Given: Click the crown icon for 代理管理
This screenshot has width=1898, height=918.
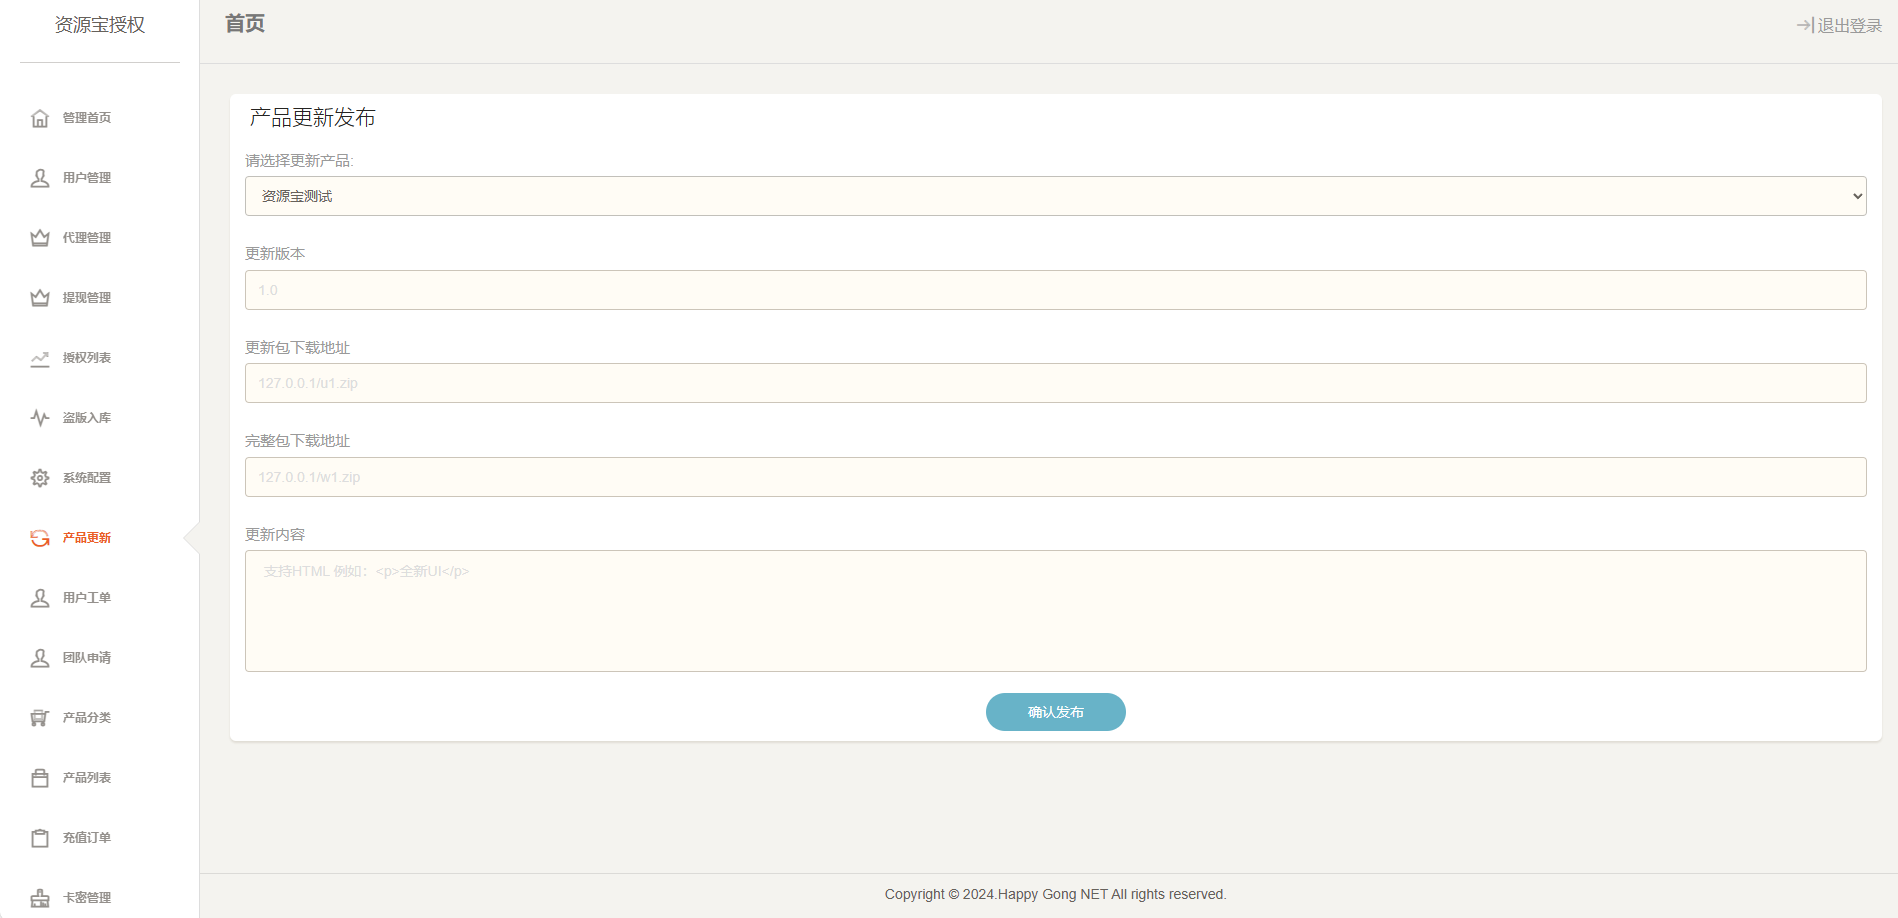Looking at the screenshot, I should point(40,238).
